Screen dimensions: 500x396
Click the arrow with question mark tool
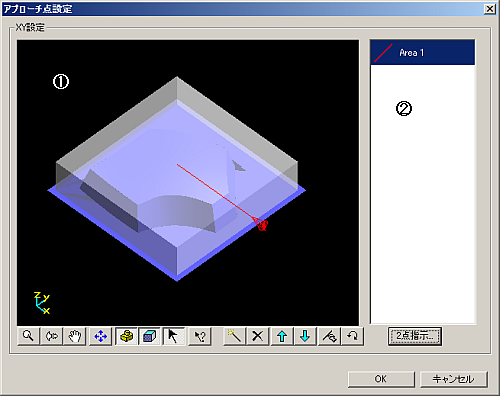(x=200, y=336)
